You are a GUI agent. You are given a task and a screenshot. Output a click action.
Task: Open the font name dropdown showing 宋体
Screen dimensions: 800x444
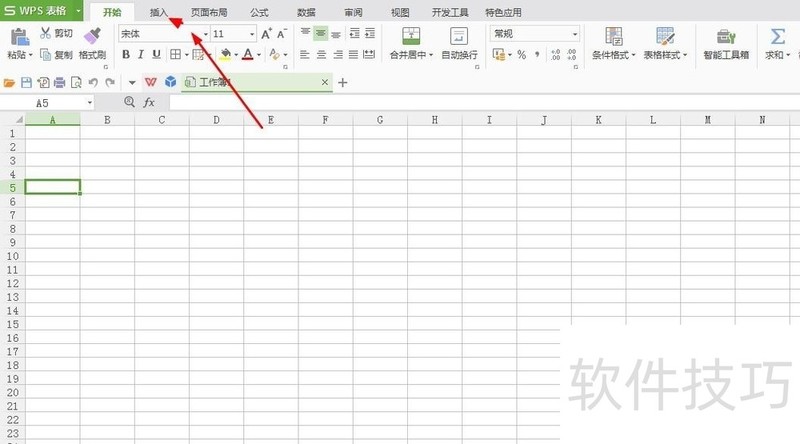coord(164,34)
